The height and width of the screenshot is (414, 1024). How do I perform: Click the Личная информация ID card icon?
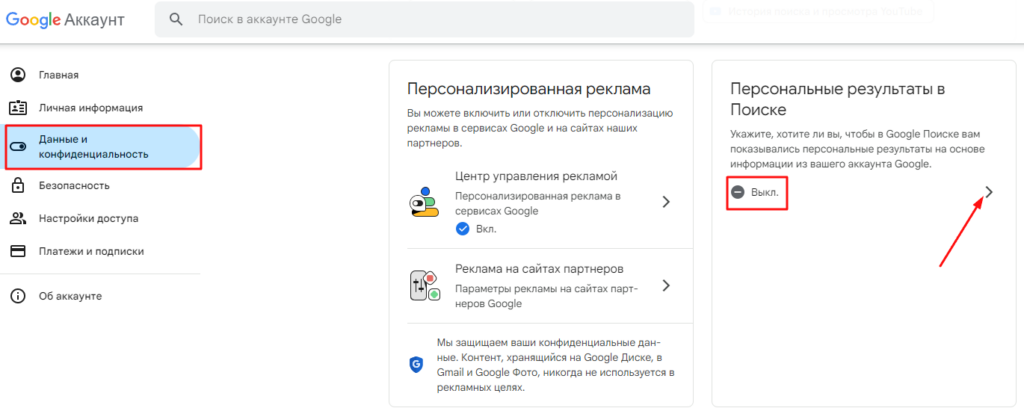tap(18, 107)
